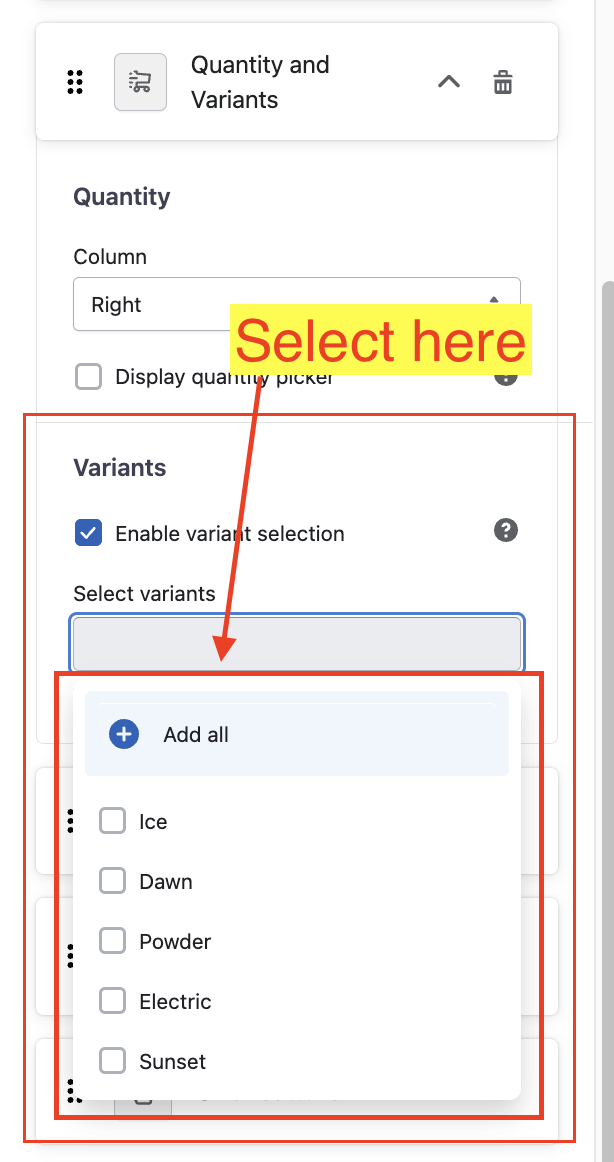Open help for Display quantity picker
The image size is (614, 1162).
[506, 377]
